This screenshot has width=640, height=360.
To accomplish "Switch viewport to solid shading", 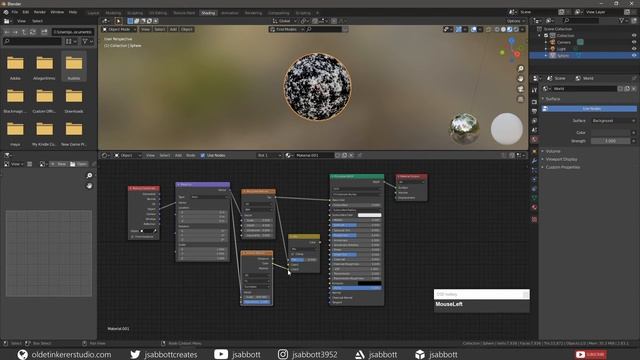I will click(x=503, y=29).
